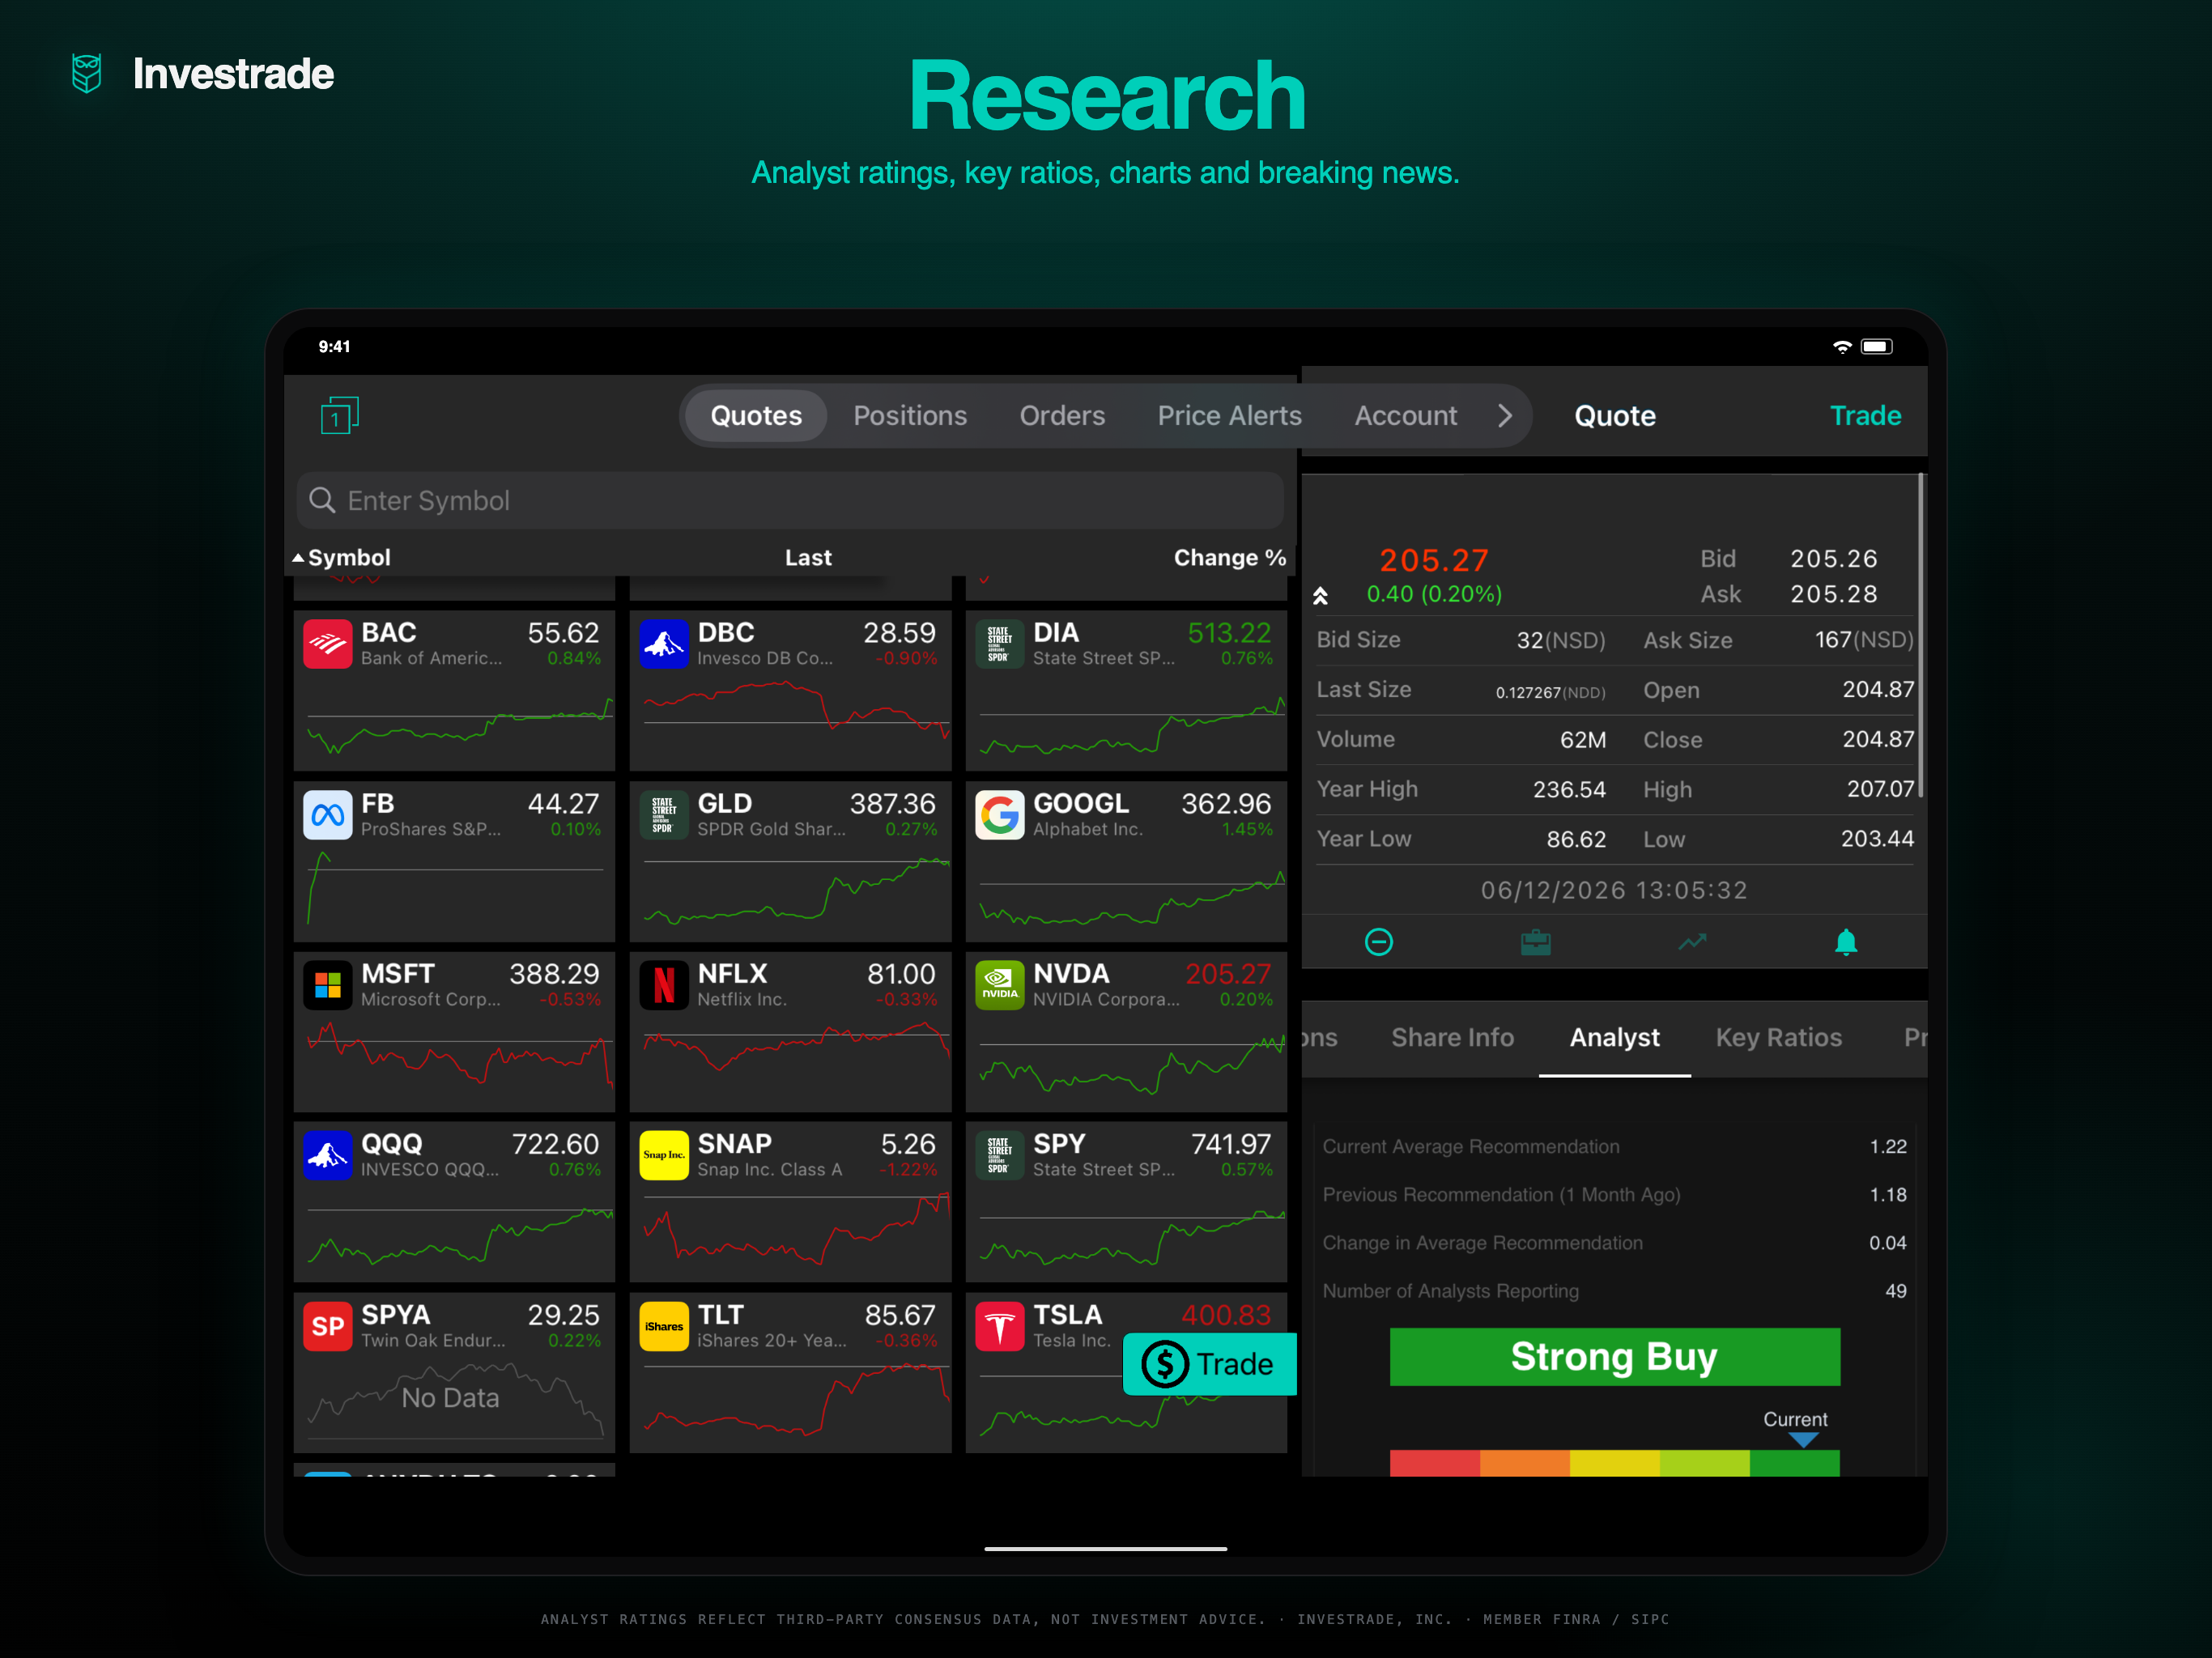Screen dimensions: 2212x1658
Task: Click GOOGL change 1.45%
Action: (x=1246, y=829)
